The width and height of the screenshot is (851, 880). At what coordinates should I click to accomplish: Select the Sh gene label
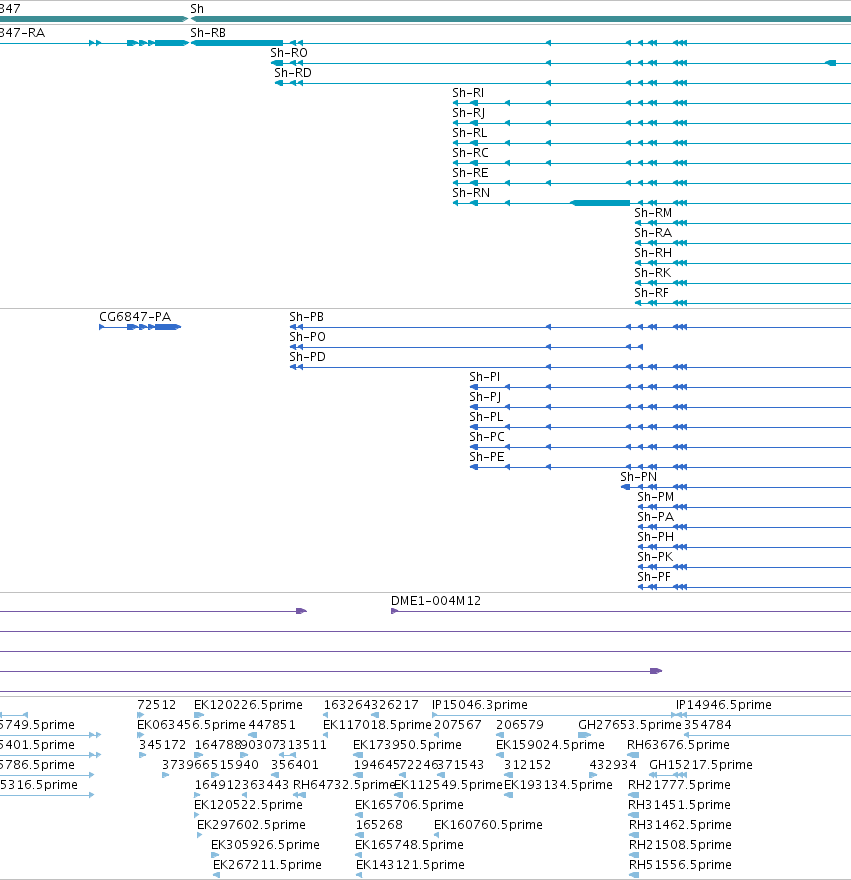pos(197,8)
